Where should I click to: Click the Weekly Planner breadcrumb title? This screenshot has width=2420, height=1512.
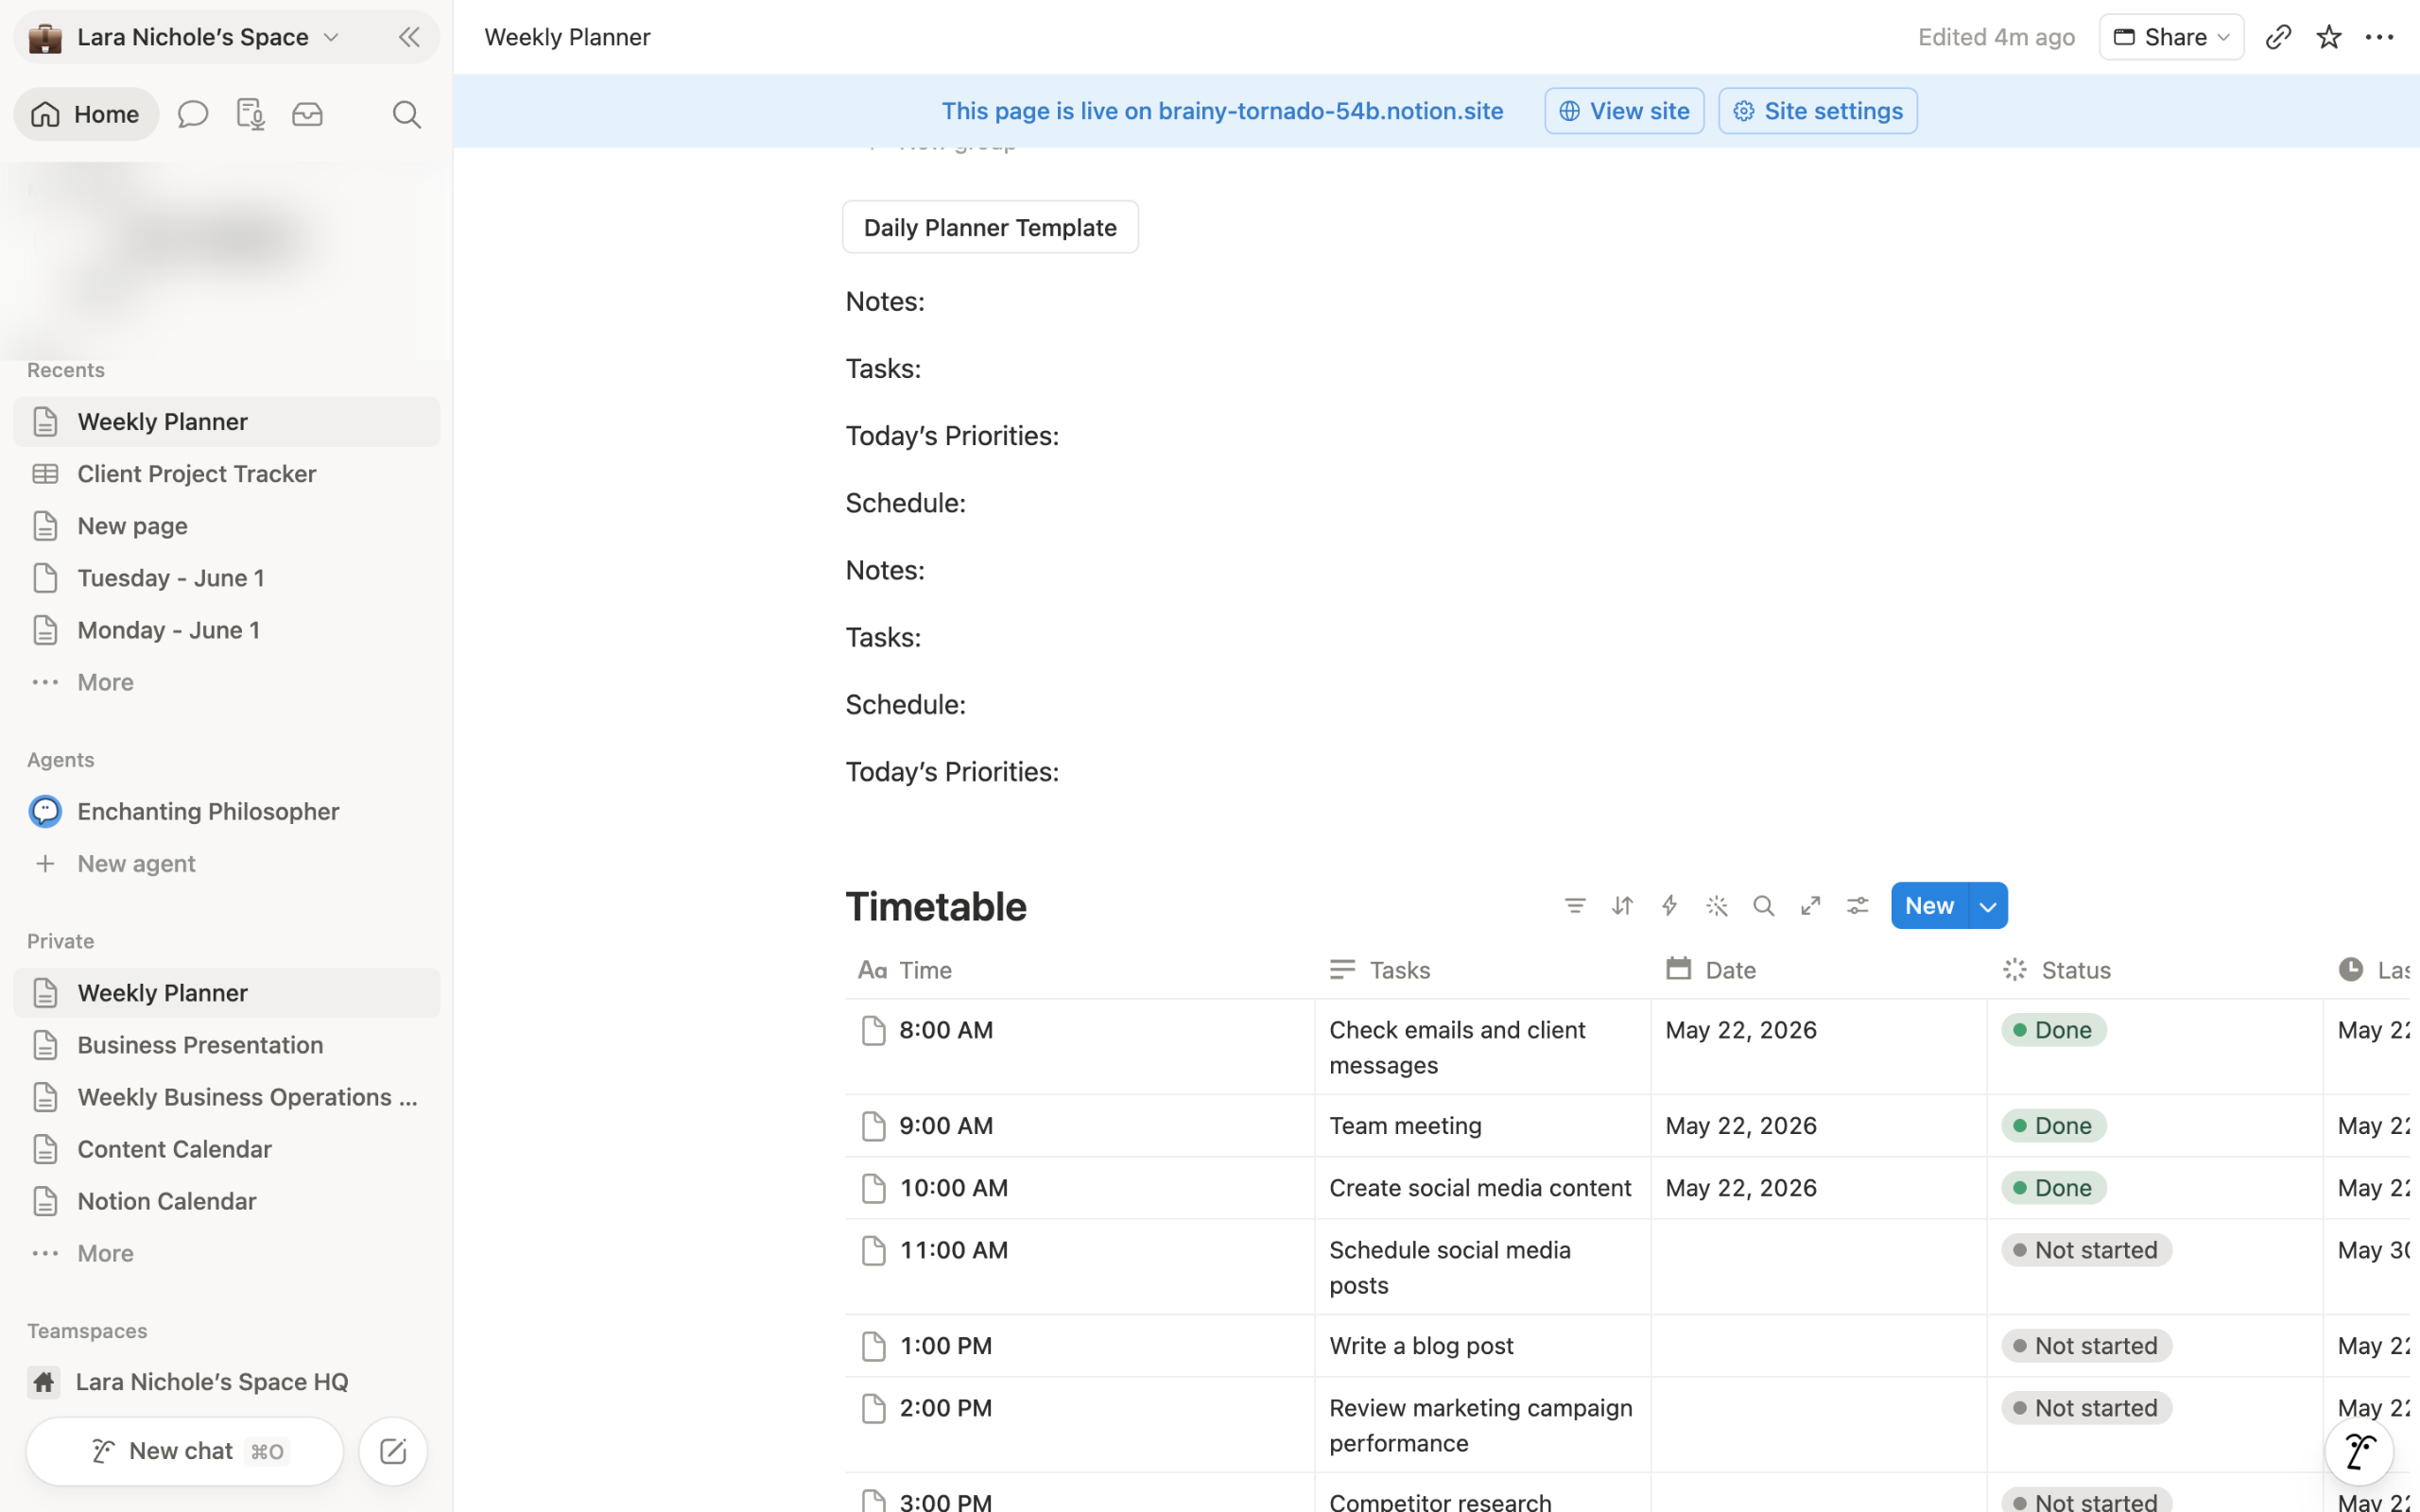pyautogui.click(x=567, y=37)
